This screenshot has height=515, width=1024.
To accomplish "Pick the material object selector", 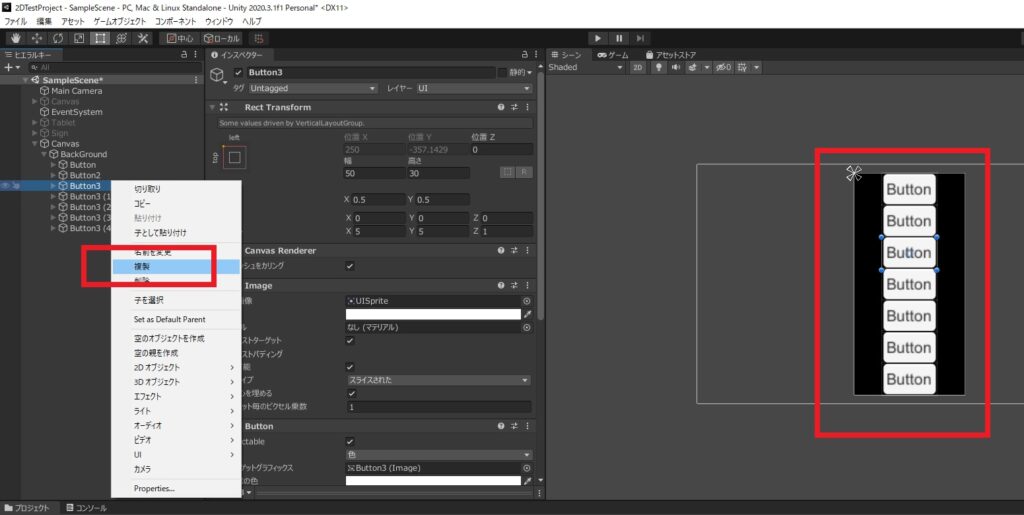I will 526,327.
